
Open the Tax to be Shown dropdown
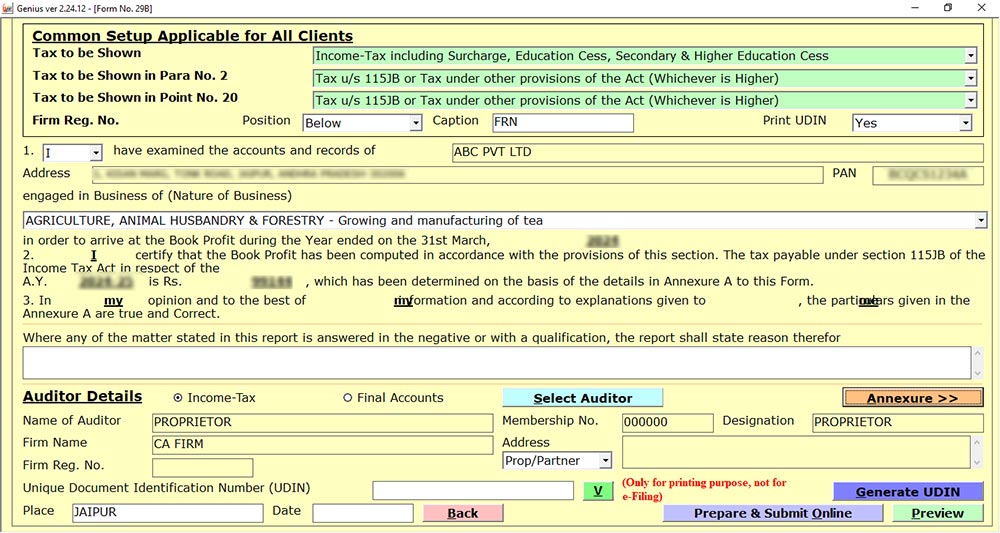tap(970, 56)
